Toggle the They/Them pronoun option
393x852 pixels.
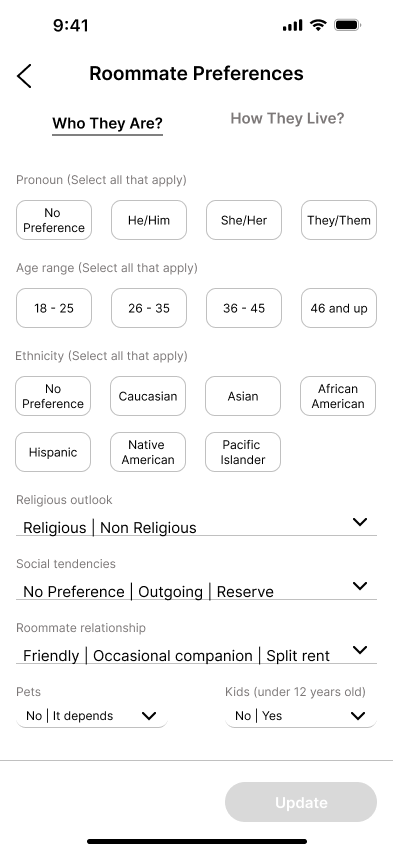pyautogui.click(x=339, y=220)
